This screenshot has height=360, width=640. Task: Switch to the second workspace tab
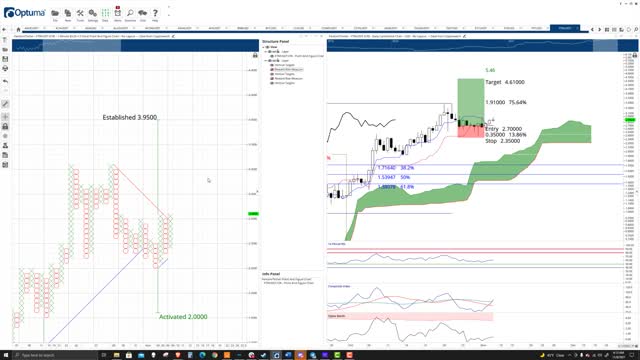click(62, 28)
